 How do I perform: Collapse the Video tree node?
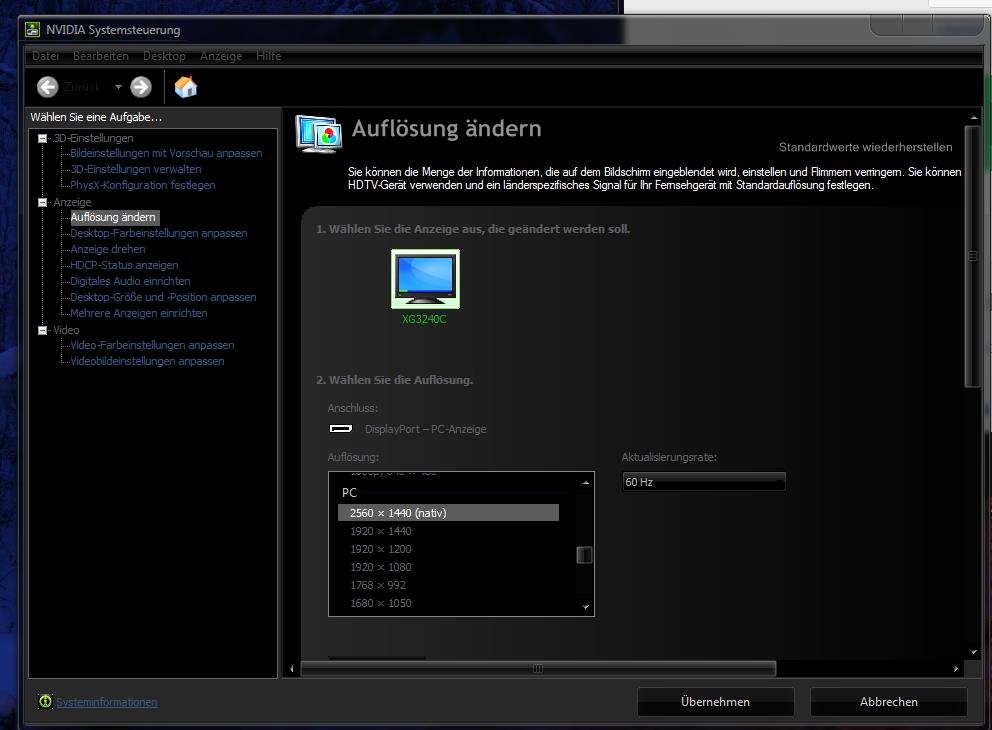(x=42, y=330)
